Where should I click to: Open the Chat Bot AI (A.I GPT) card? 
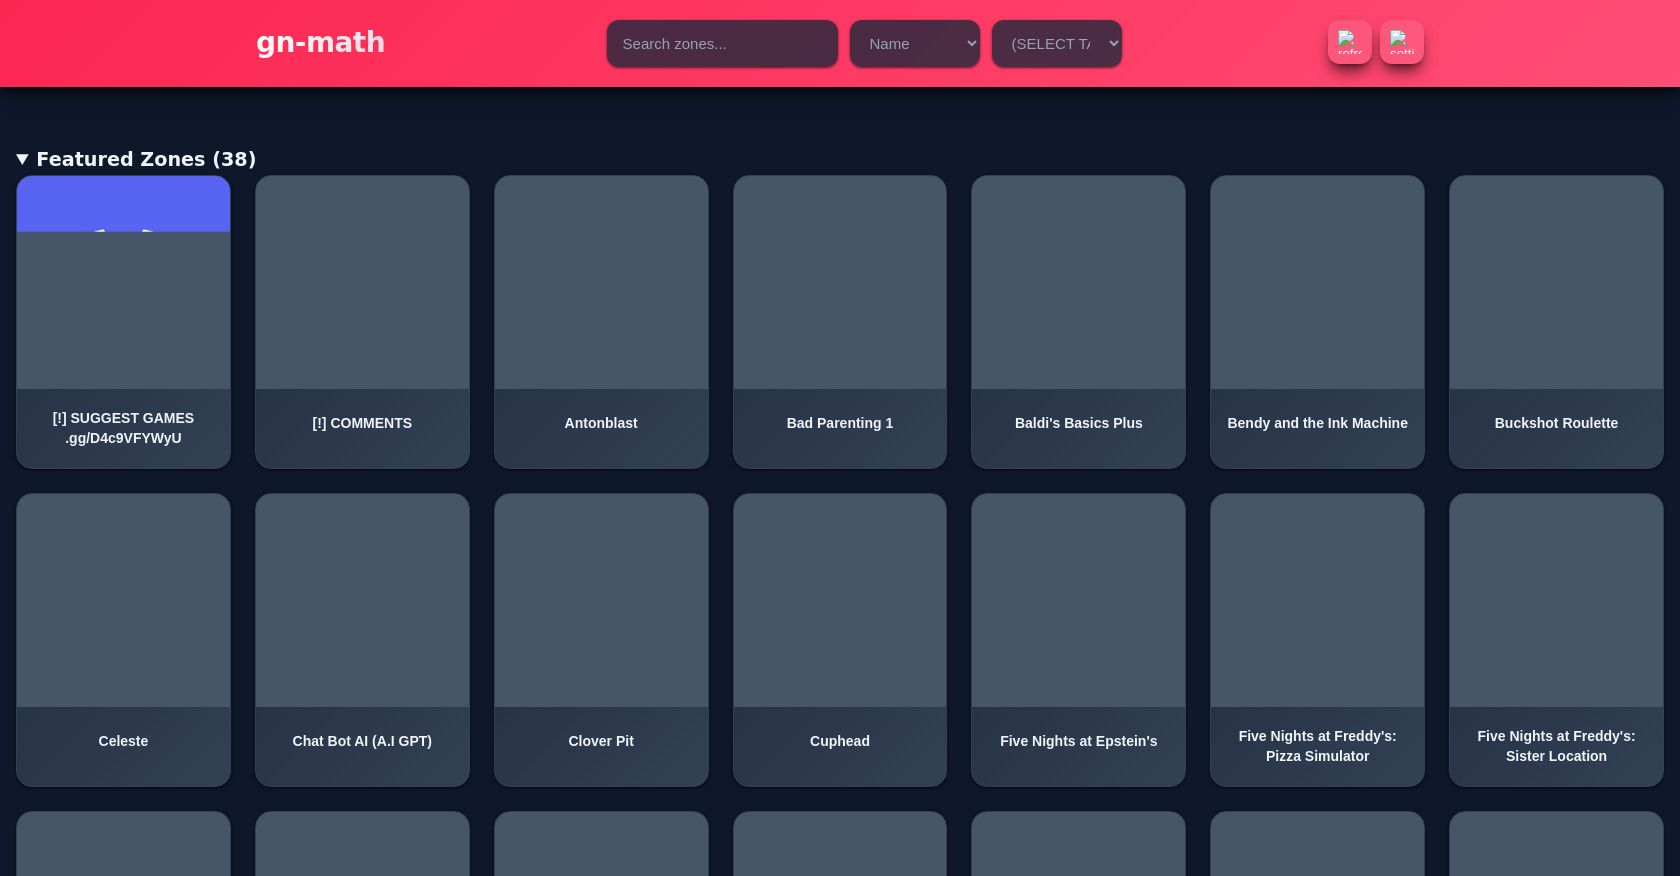[x=362, y=640]
